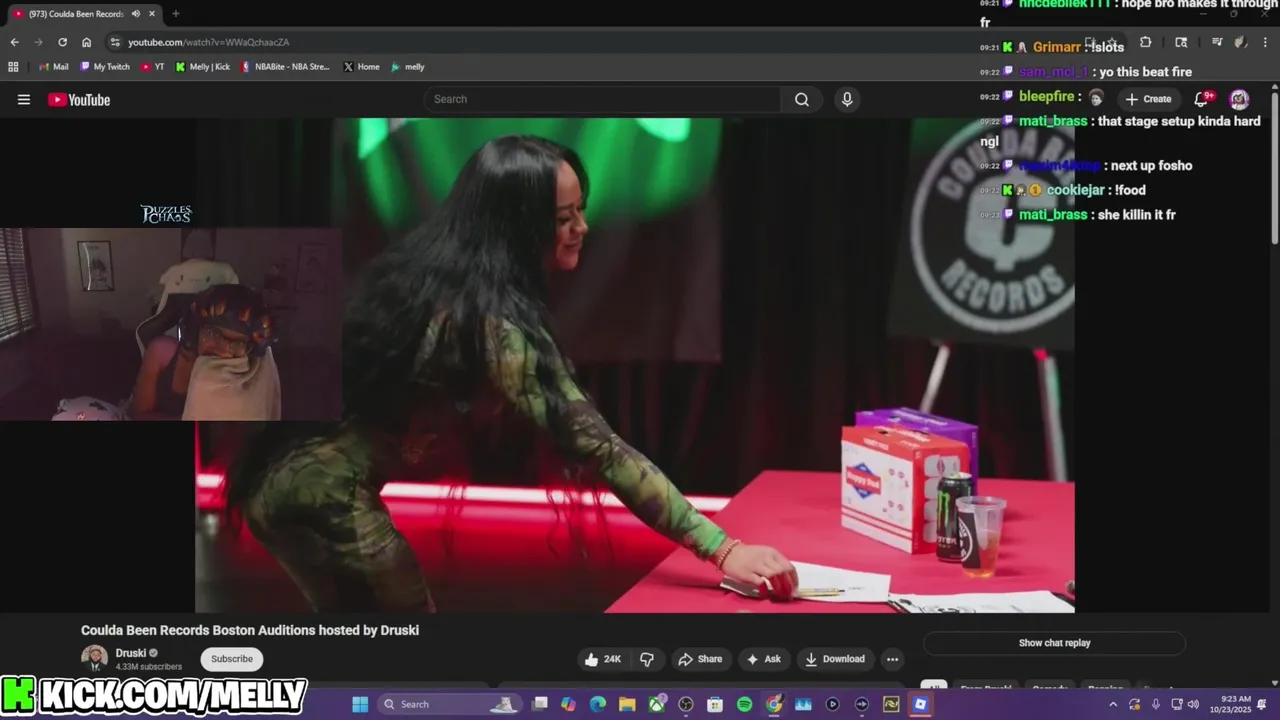Open Task View on taskbar
The image size is (1280, 720).
(540, 704)
